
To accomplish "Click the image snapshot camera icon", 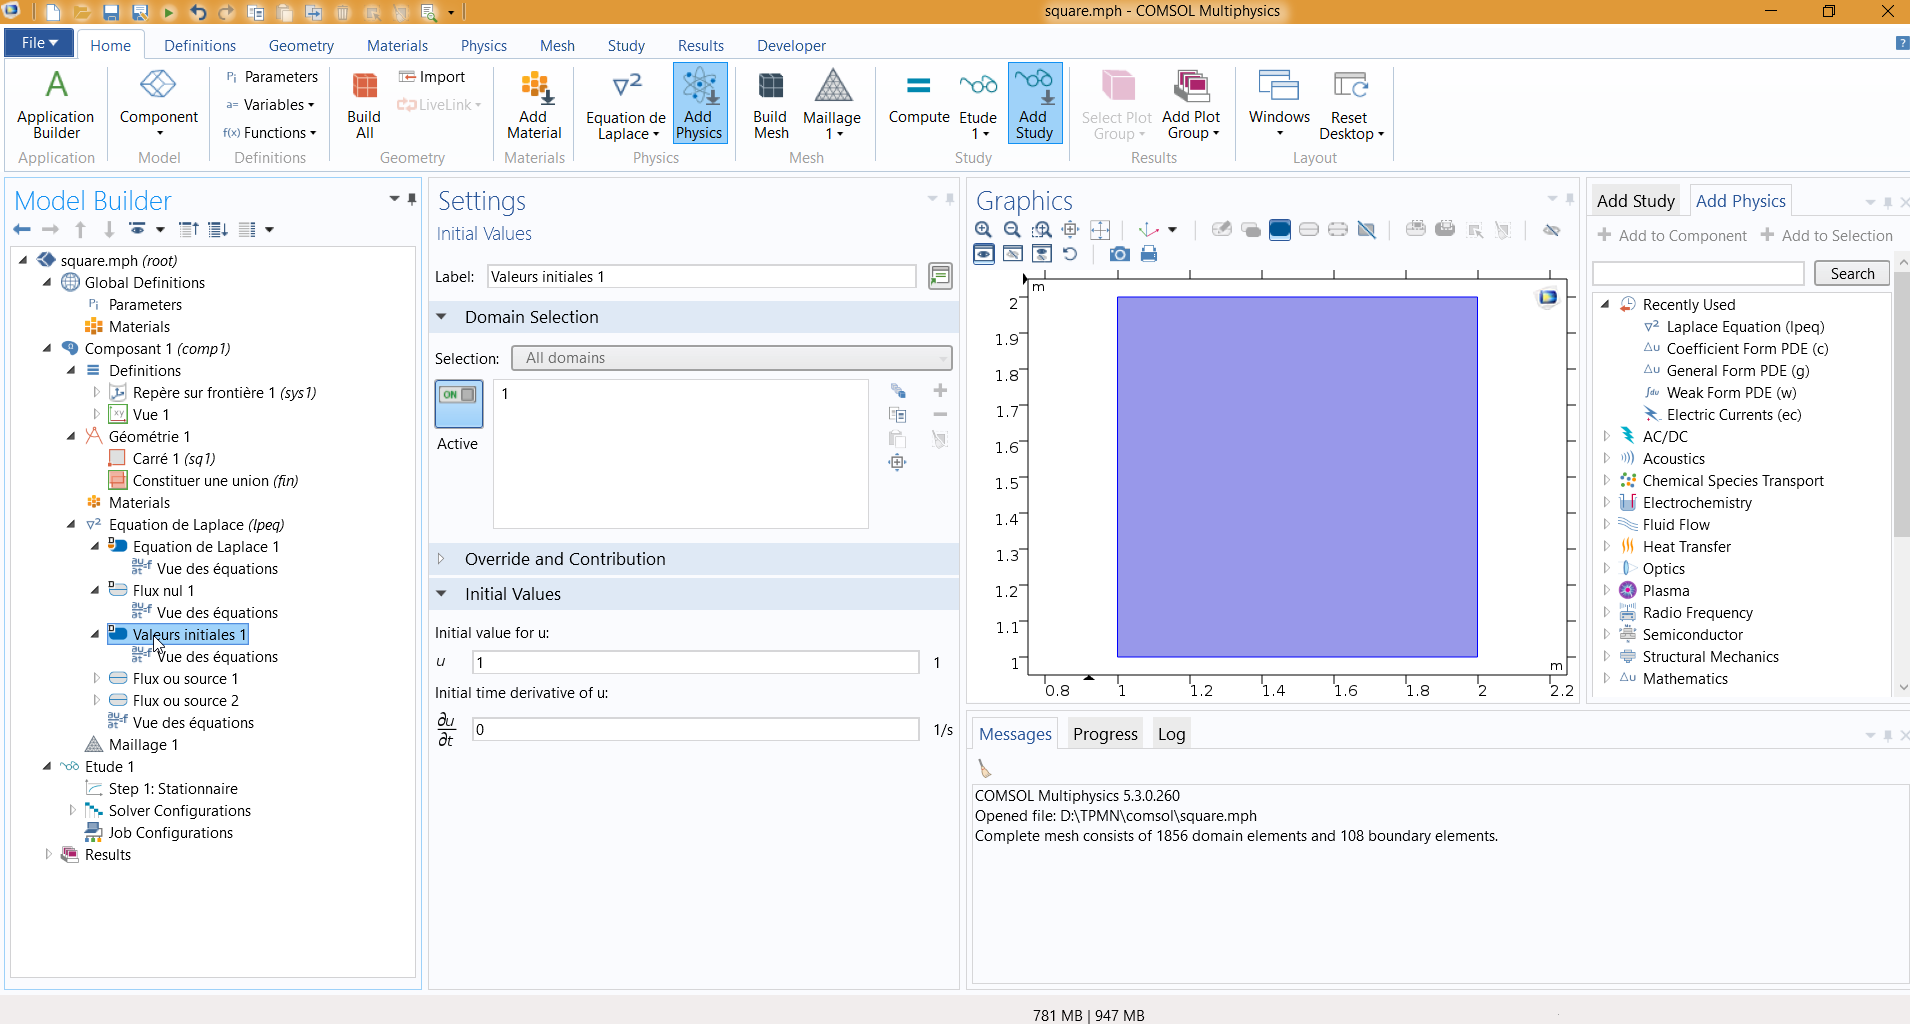I will tap(1120, 254).
